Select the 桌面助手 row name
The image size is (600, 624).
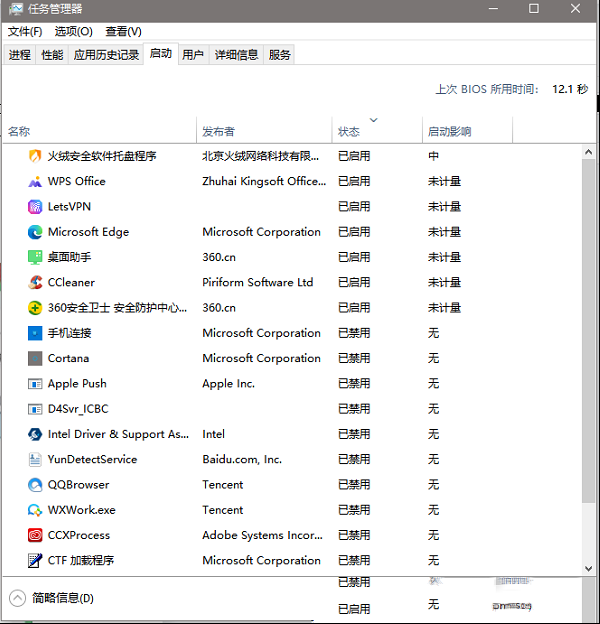pyautogui.click(x=69, y=257)
